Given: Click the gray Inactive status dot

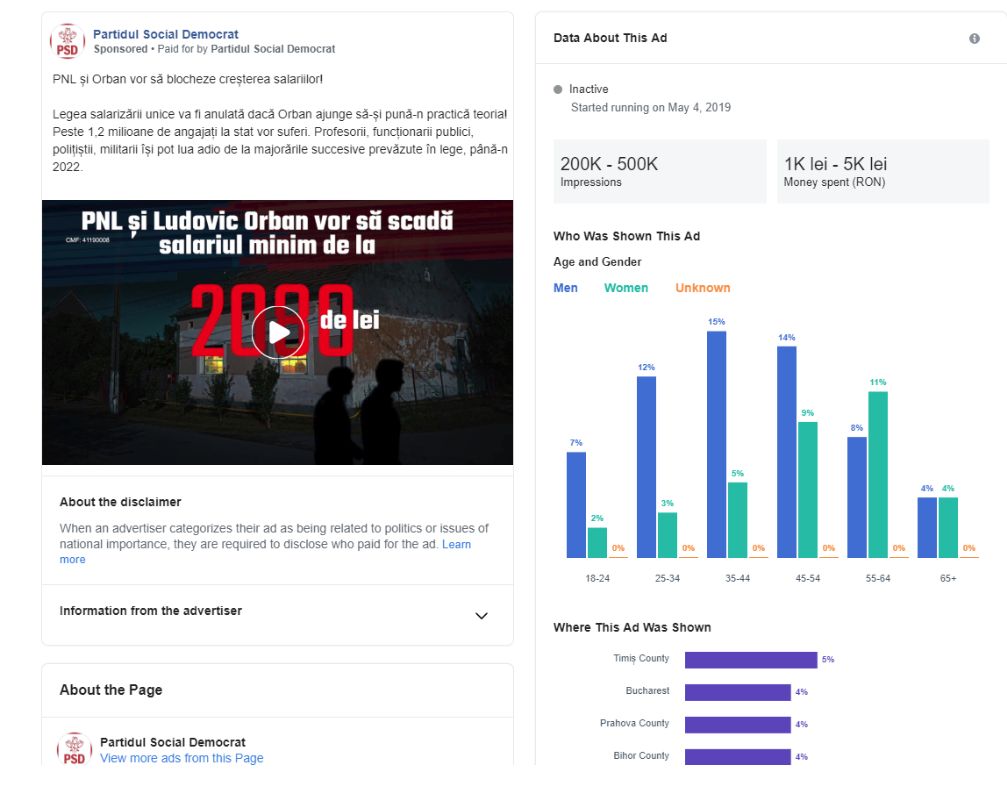Looking at the screenshot, I should pos(558,90).
